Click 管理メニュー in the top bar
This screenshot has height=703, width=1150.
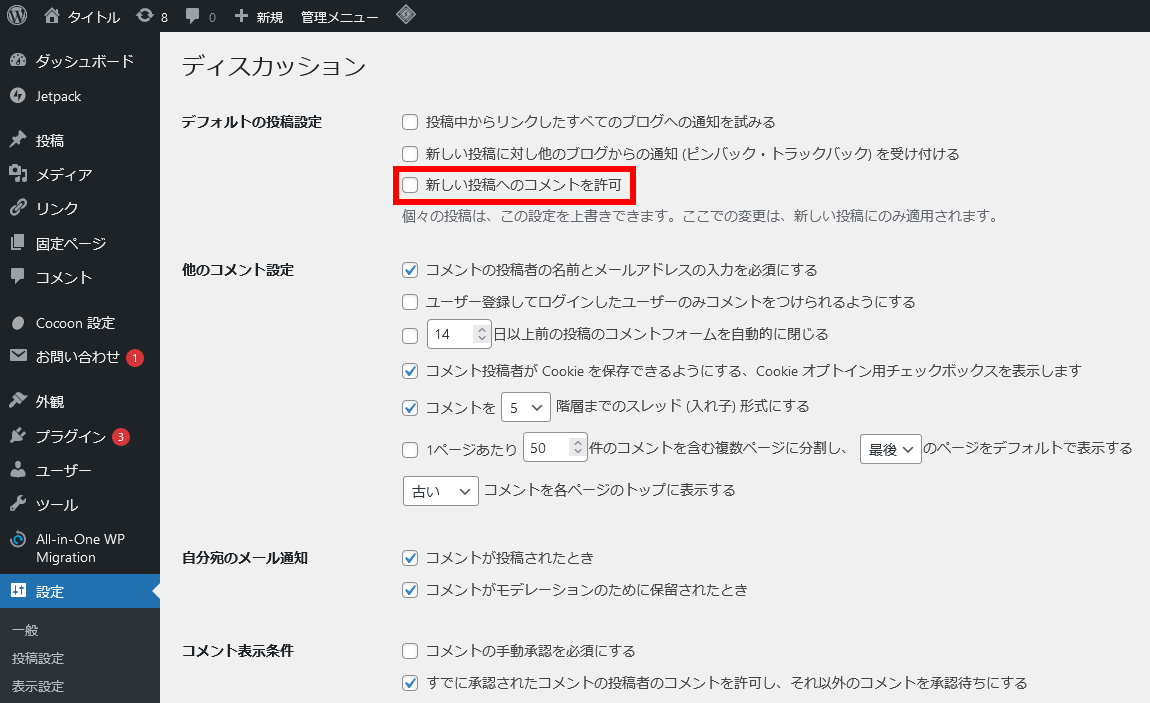tap(338, 15)
